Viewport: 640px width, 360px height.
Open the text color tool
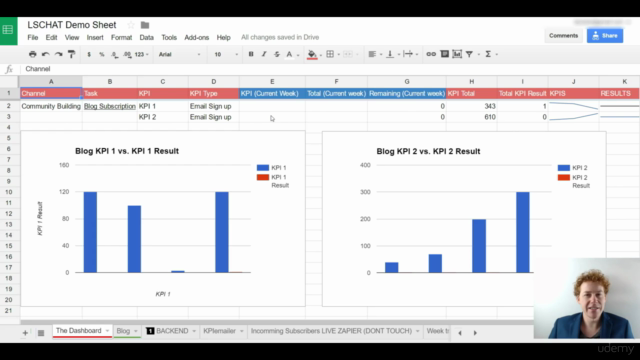(289, 54)
